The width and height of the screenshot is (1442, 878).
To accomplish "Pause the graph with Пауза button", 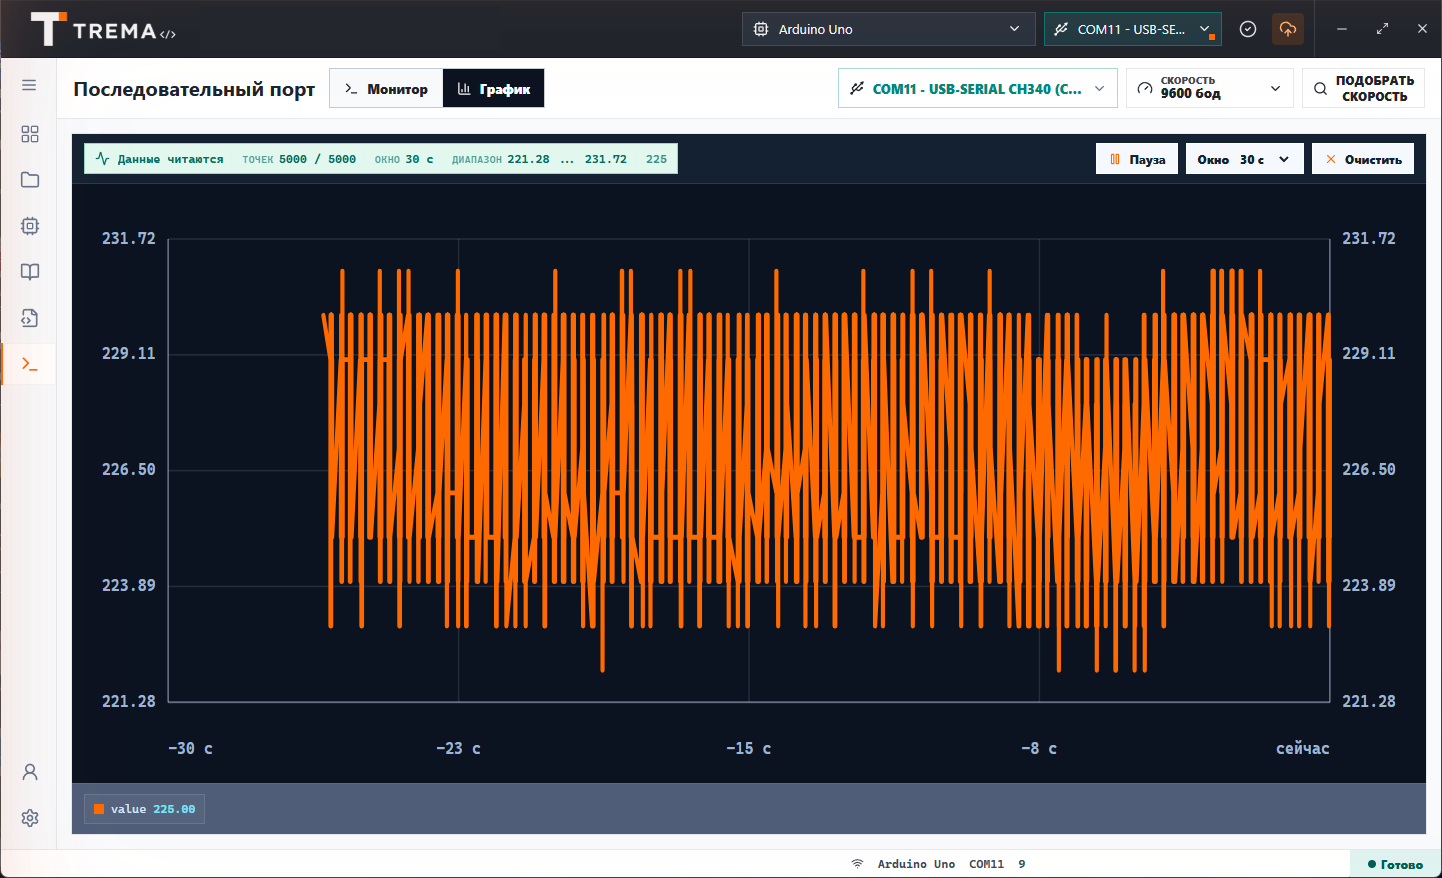I will 1137,159.
